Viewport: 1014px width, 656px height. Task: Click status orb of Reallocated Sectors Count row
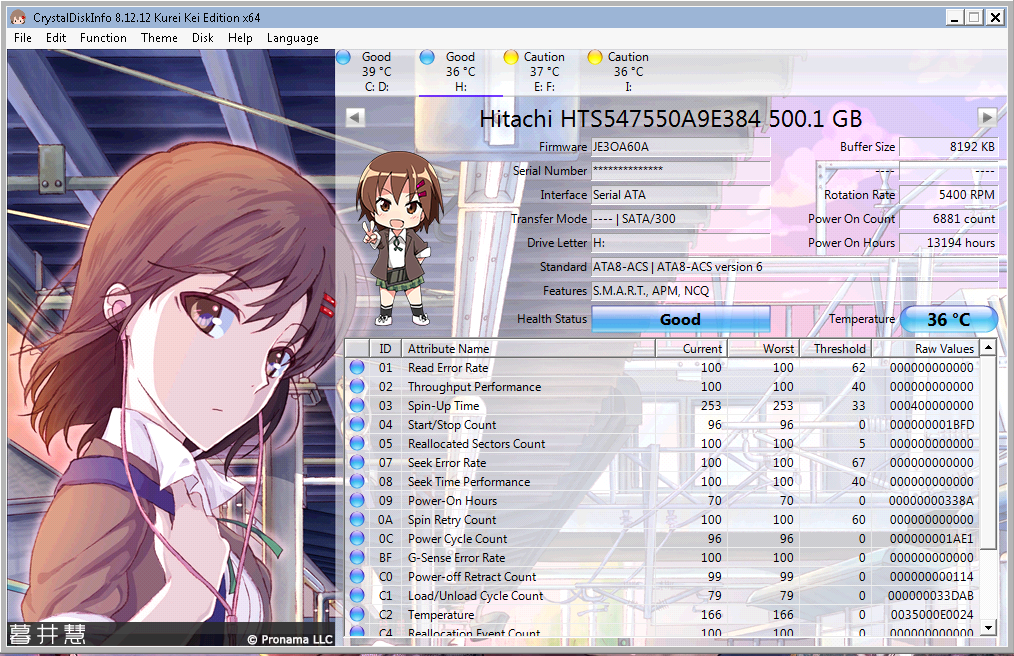[357, 443]
